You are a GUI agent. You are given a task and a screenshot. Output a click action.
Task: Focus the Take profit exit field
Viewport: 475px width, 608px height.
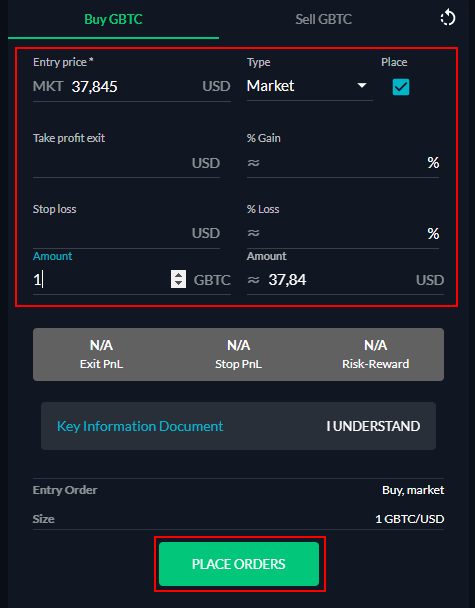(x=126, y=163)
